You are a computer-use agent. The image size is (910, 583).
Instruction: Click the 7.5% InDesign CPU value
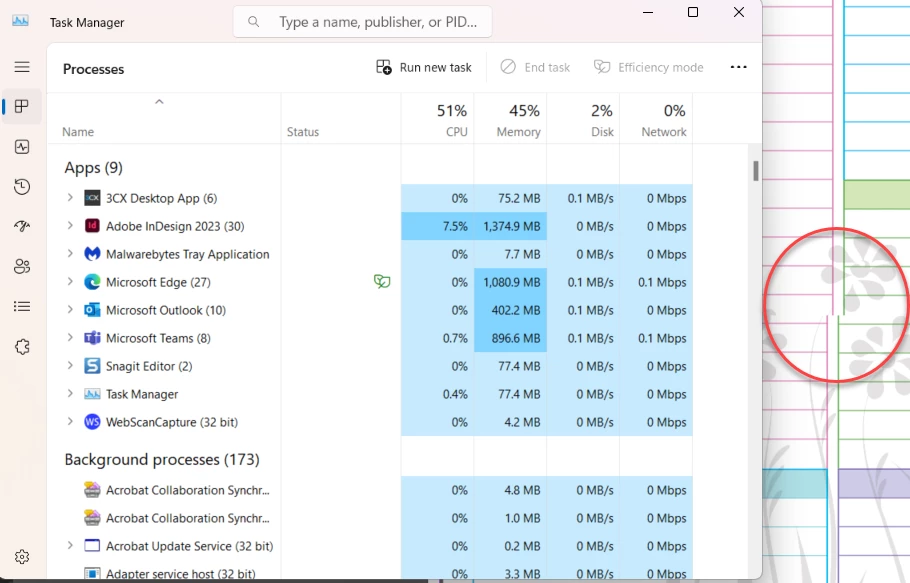(455, 226)
